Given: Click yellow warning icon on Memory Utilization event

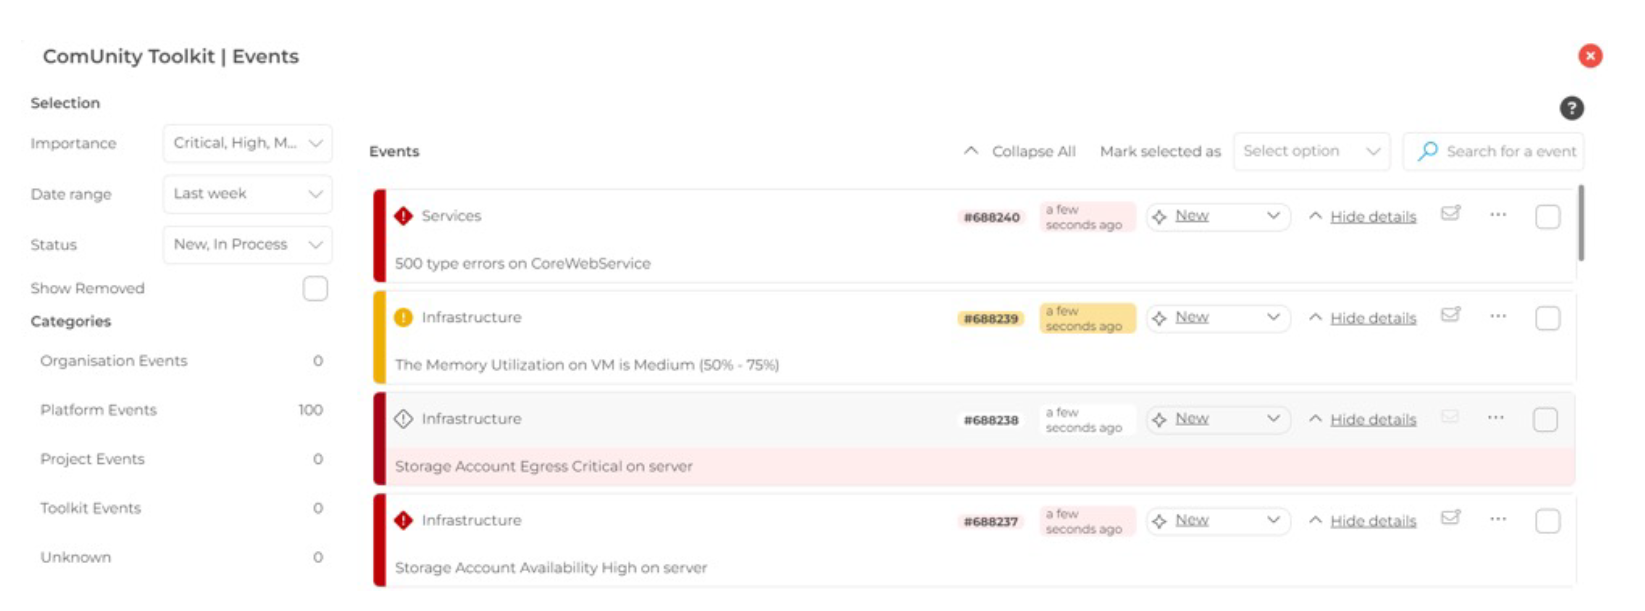Looking at the screenshot, I should point(403,318).
